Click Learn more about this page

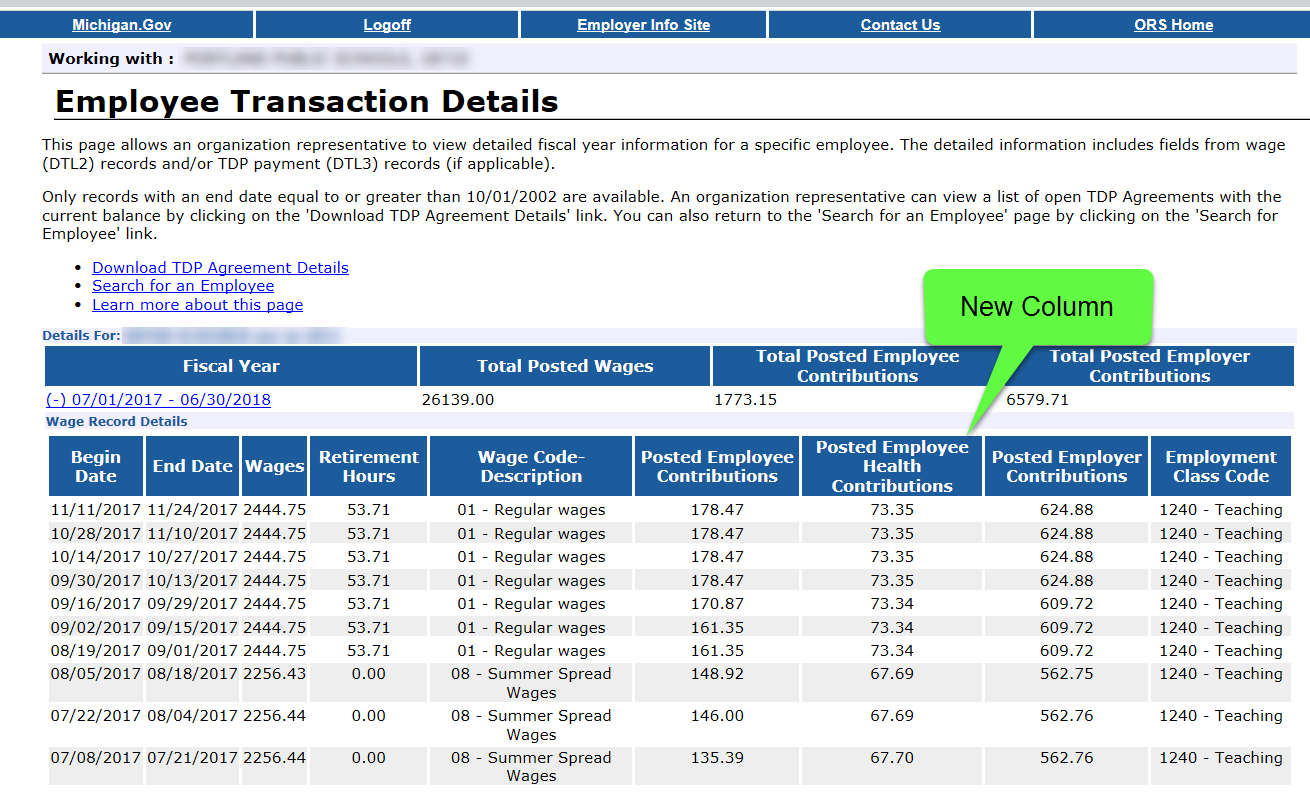[197, 305]
